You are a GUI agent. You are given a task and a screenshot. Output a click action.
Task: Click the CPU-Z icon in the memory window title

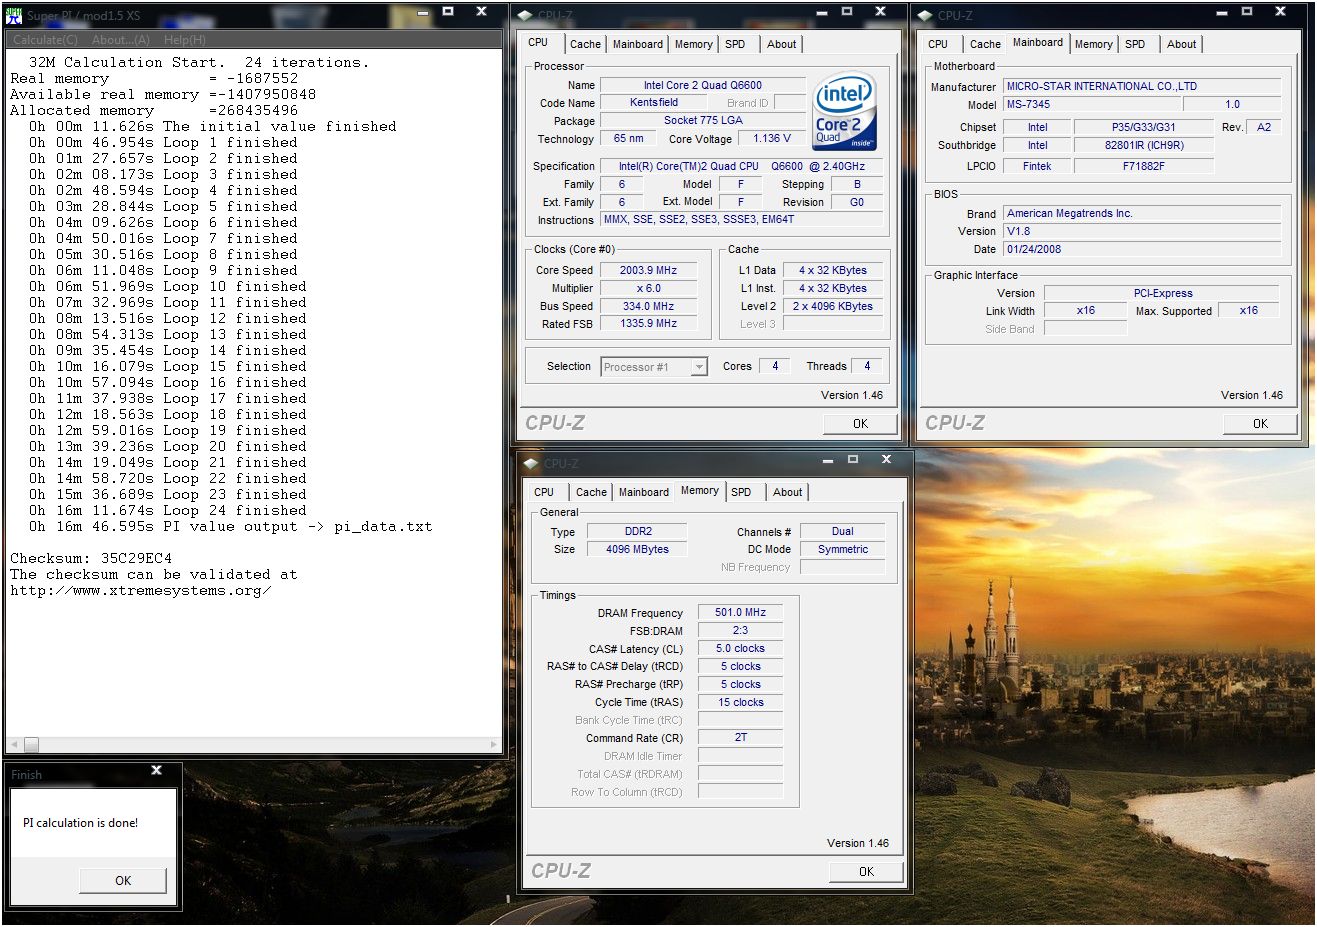pyautogui.click(x=531, y=463)
